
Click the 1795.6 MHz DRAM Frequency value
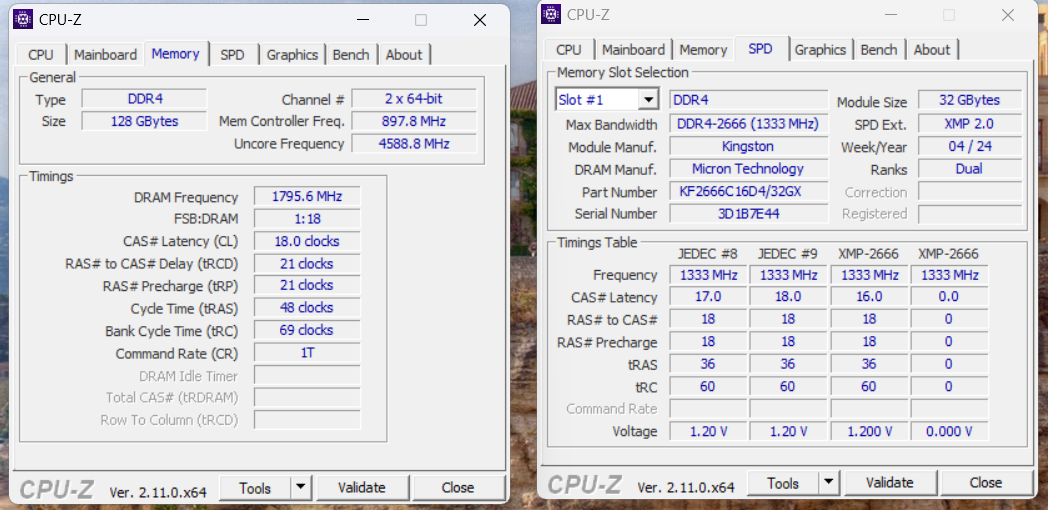point(307,197)
